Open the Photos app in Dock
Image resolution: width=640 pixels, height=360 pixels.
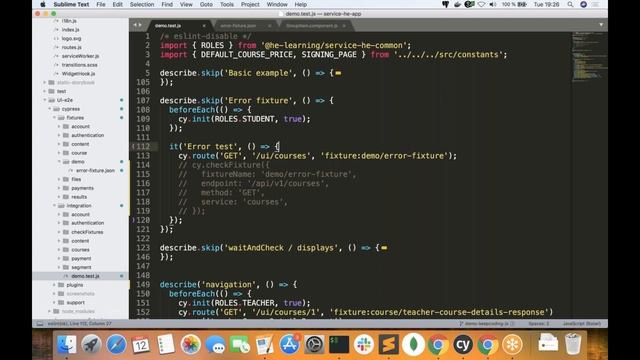(191, 344)
